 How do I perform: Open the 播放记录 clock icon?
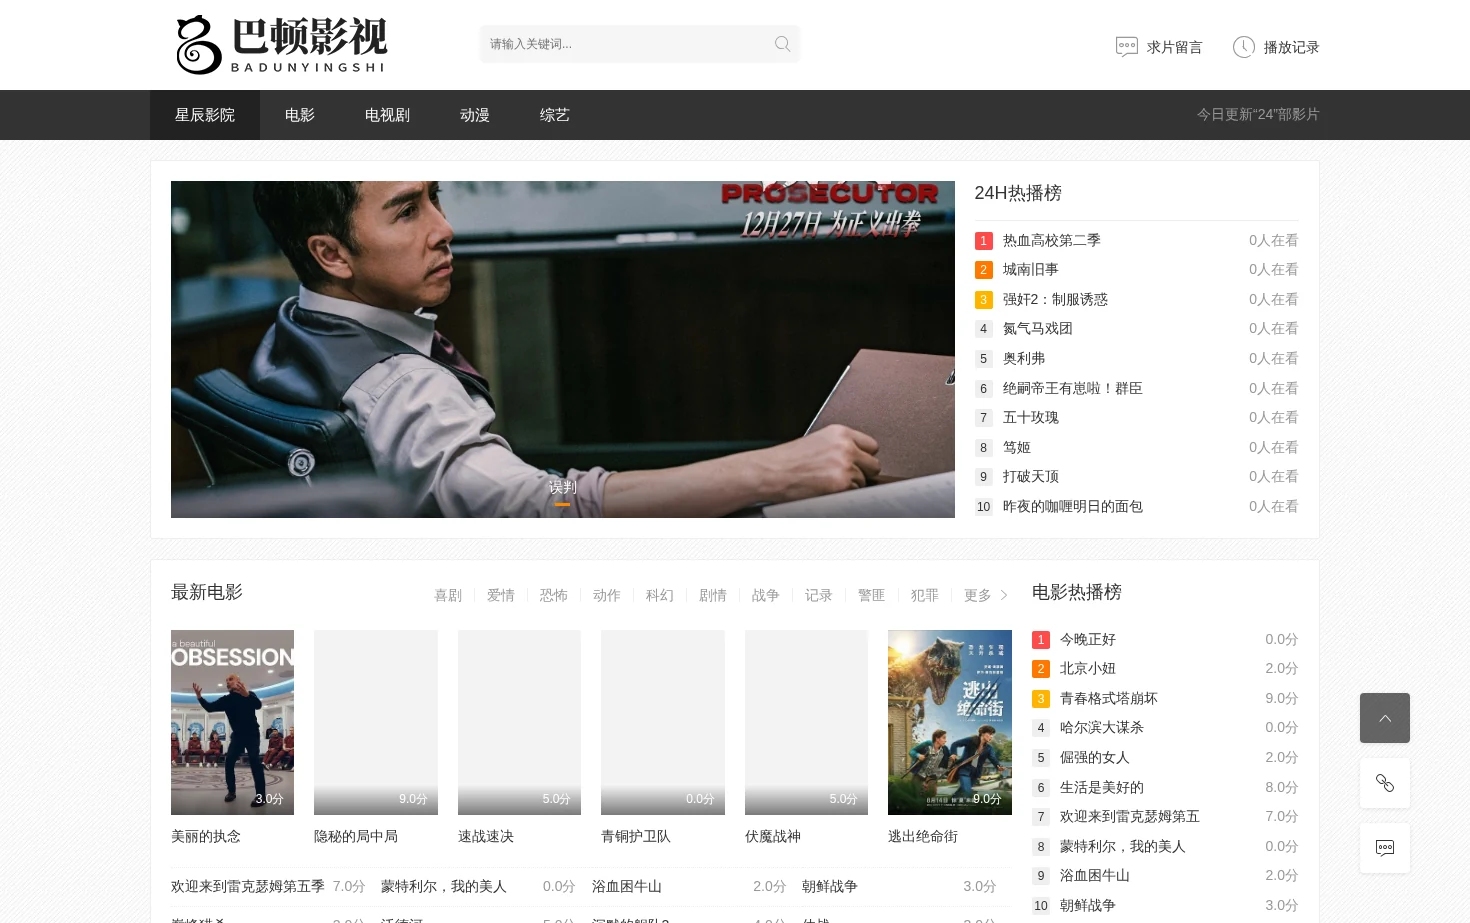(x=1244, y=47)
